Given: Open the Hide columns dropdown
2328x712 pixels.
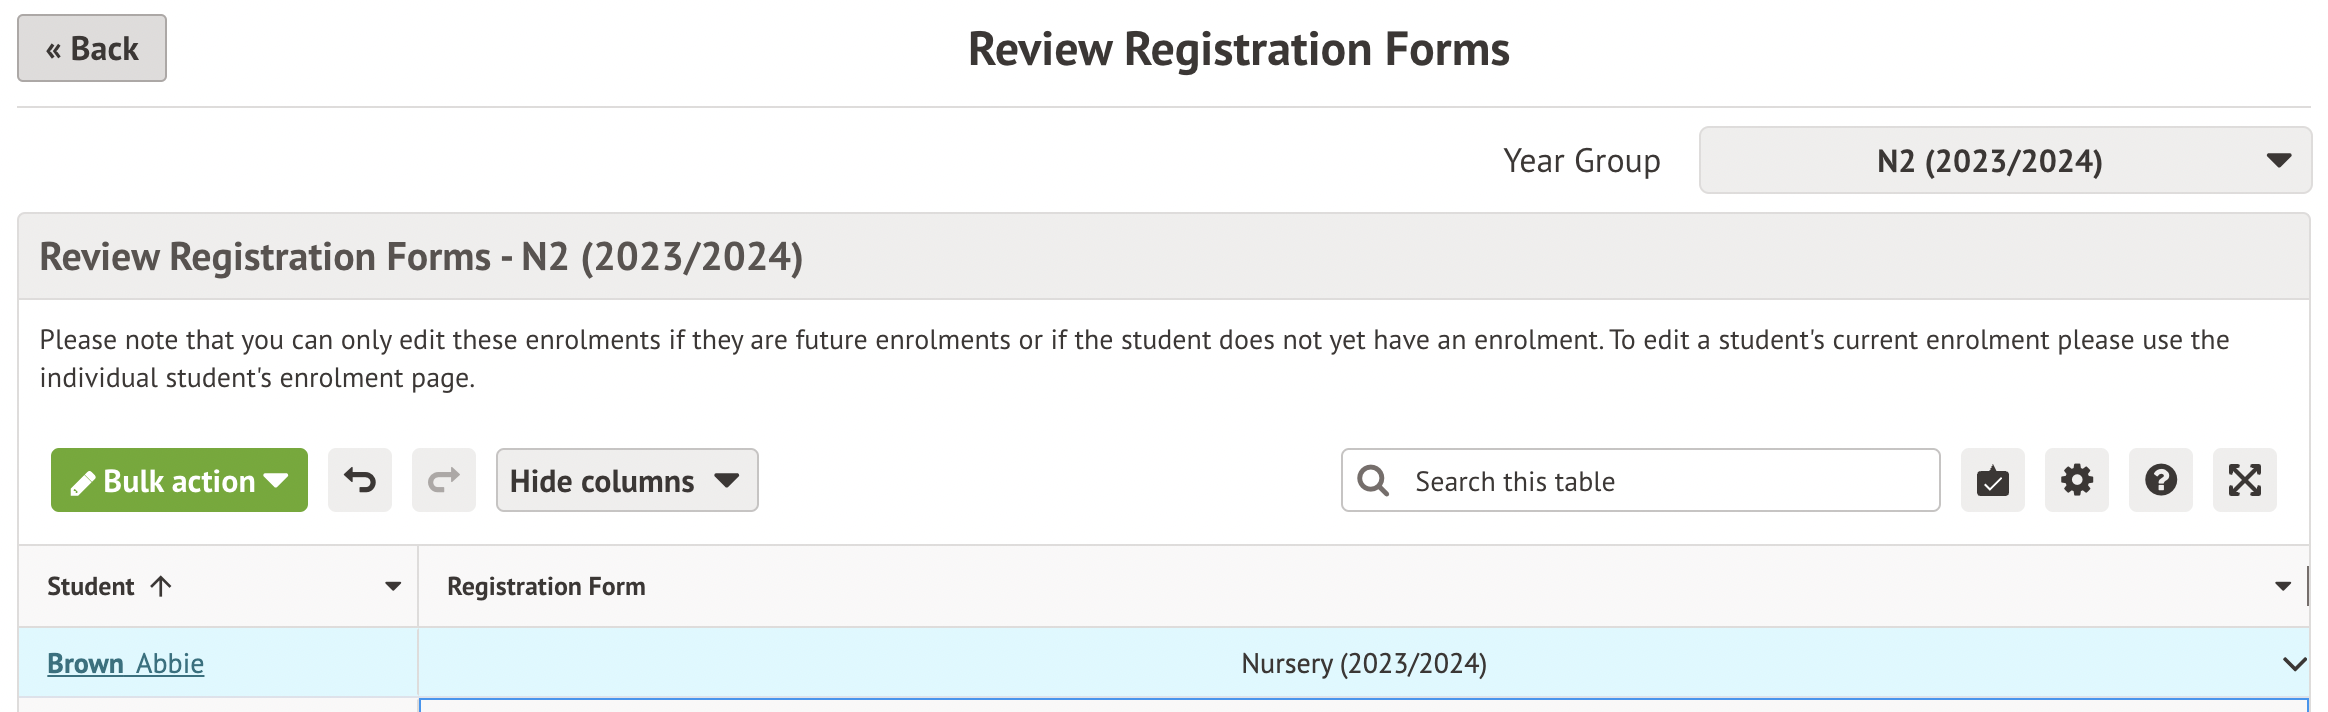Looking at the screenshot, I should click(x=626, y=481).
